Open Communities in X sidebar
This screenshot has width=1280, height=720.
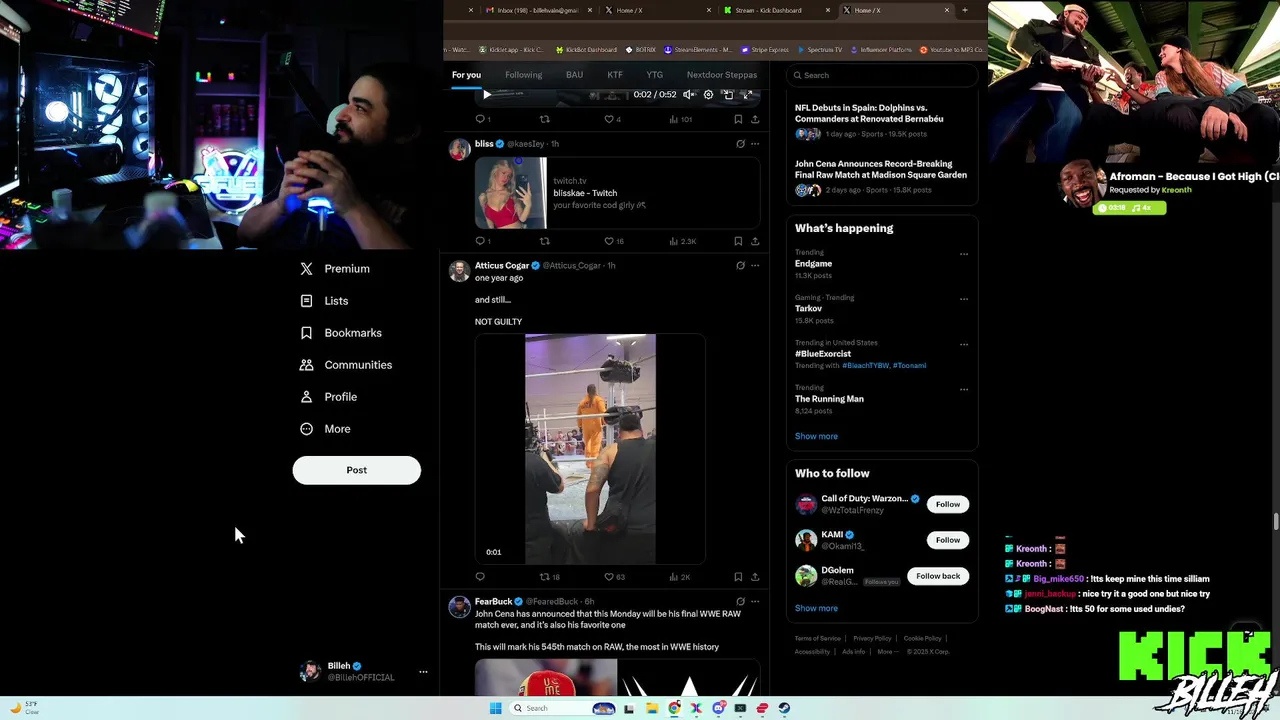346,365
